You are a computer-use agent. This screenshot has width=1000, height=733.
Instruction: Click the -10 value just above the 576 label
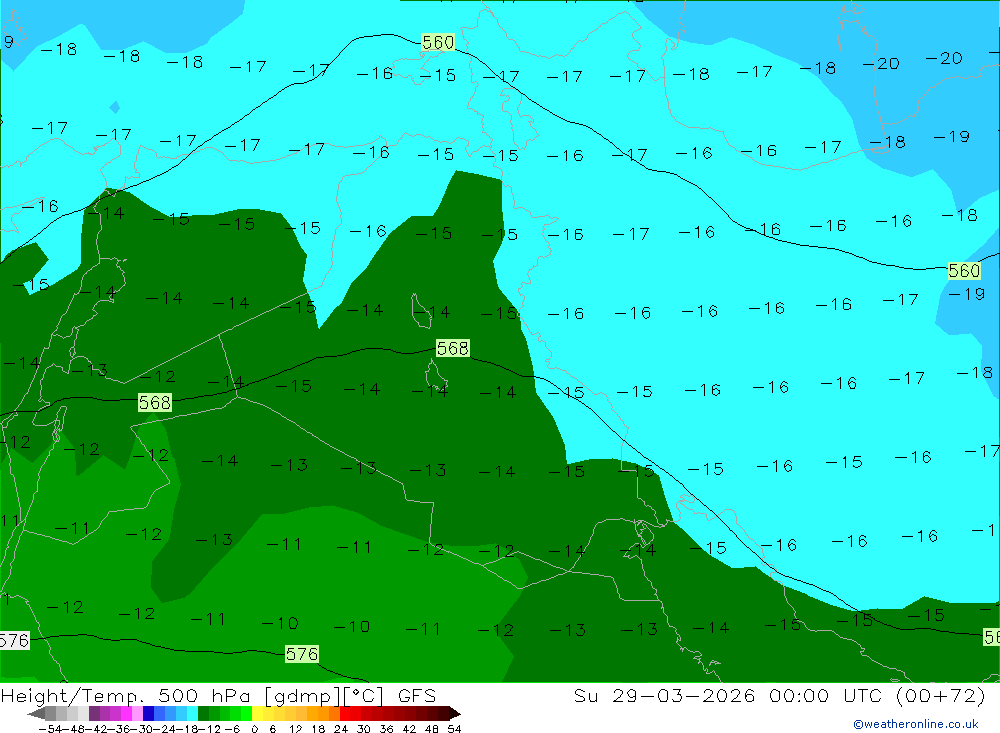click(x=280, y=623)
